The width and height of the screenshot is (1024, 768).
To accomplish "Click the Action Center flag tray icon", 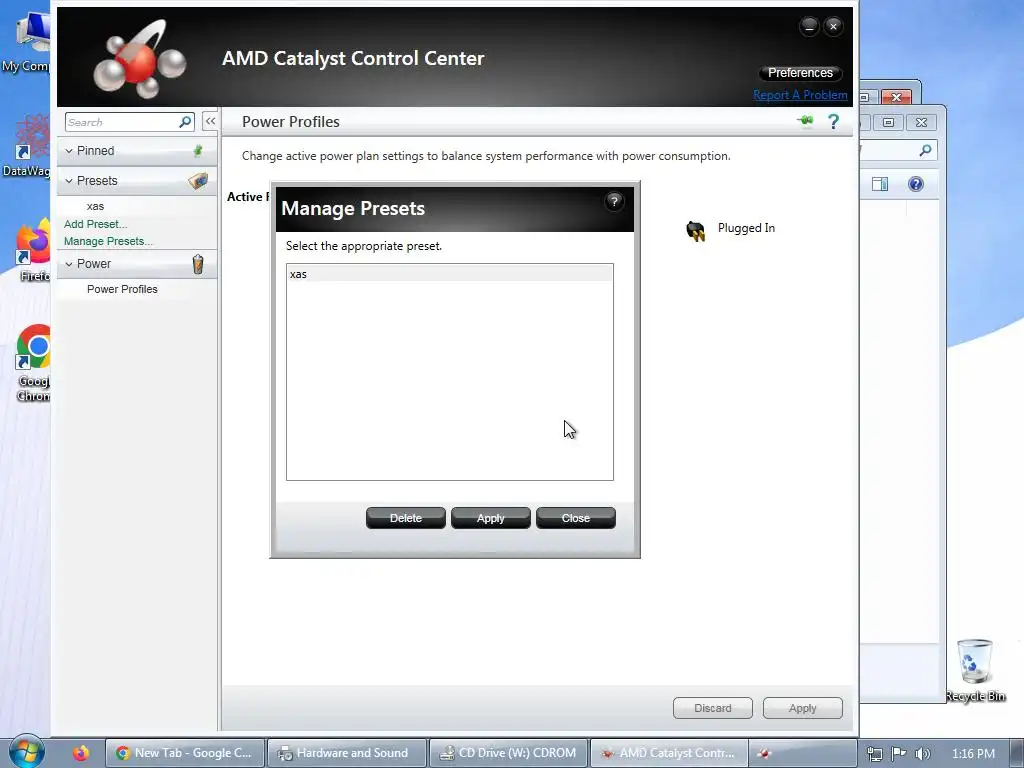I will (899, 754).
